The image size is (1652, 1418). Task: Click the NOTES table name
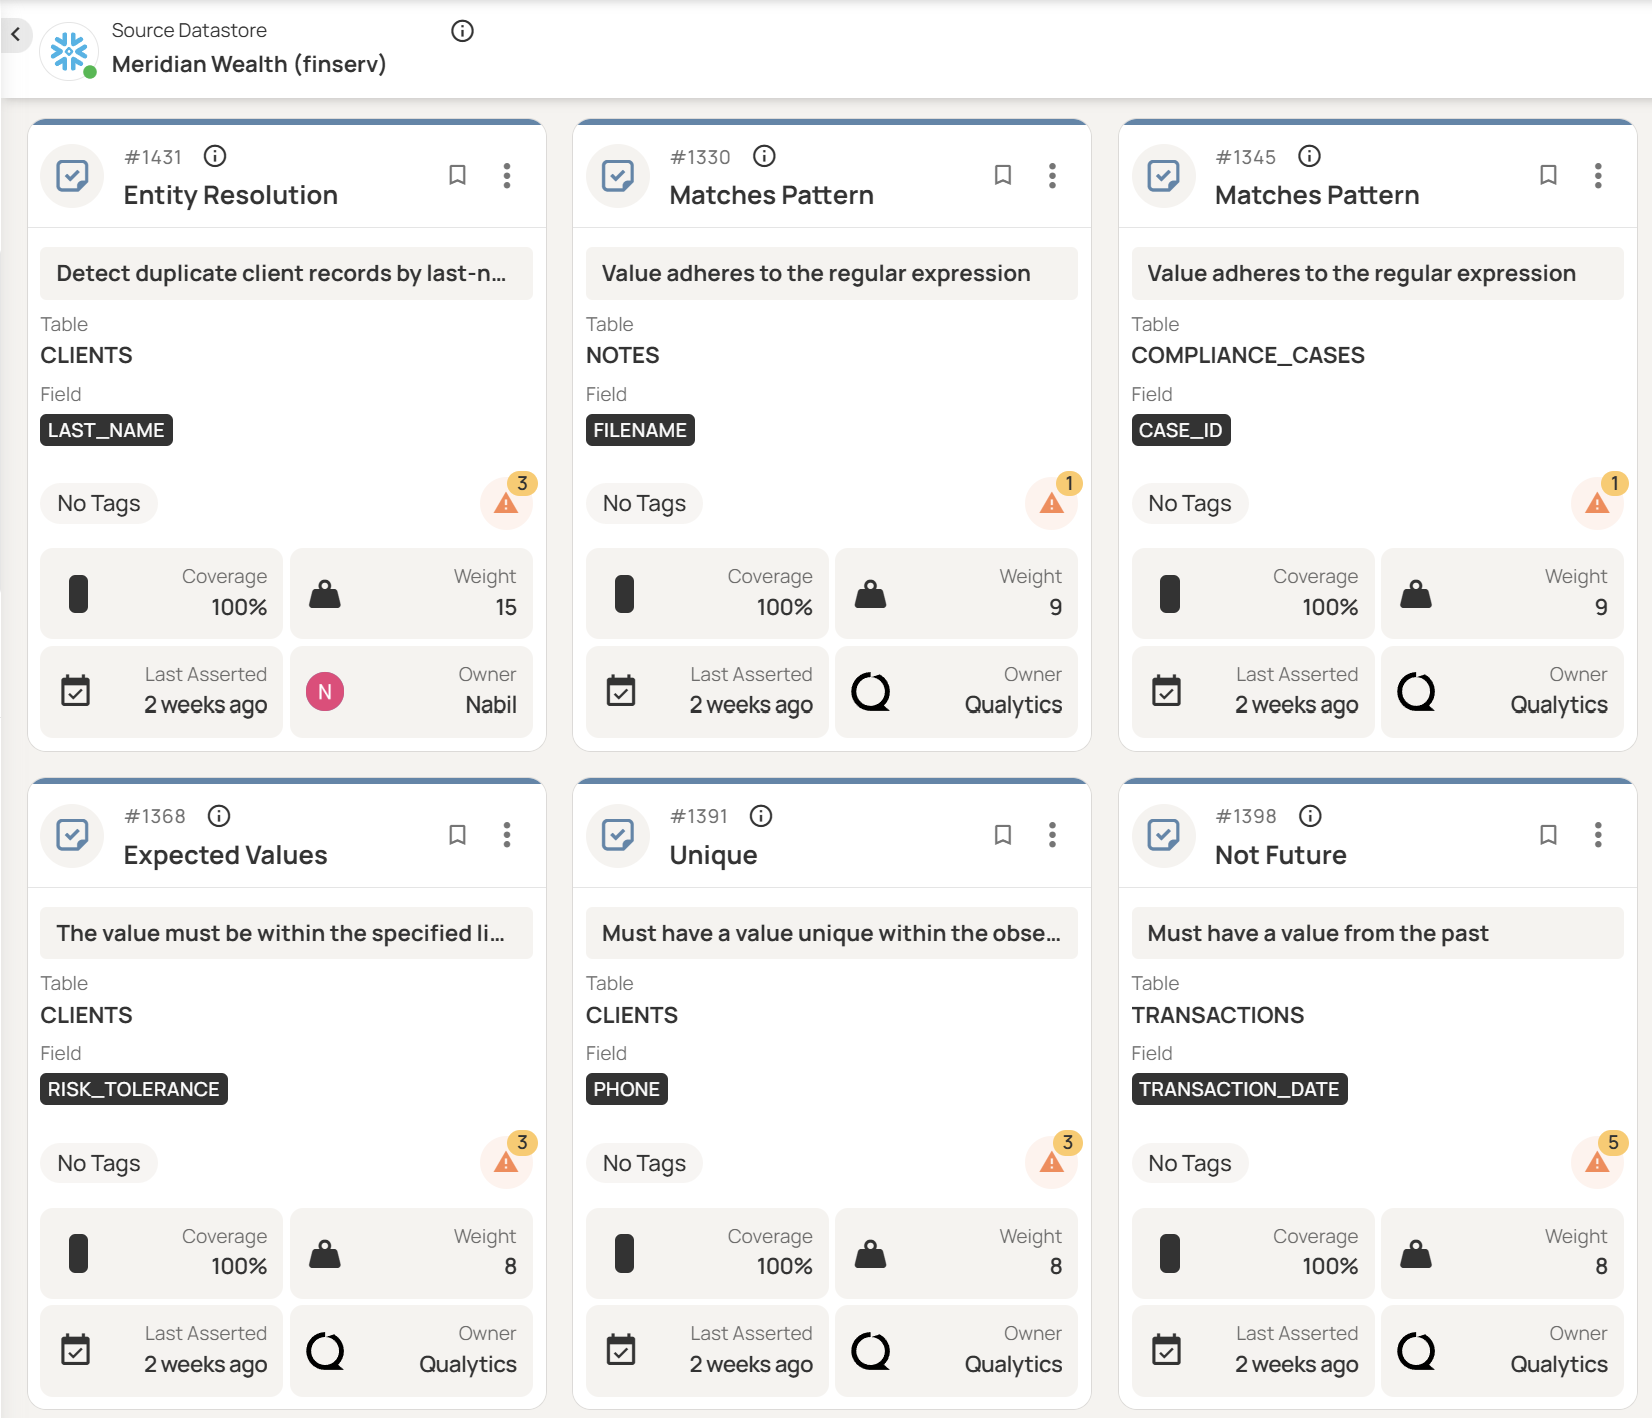click(623, 355)
